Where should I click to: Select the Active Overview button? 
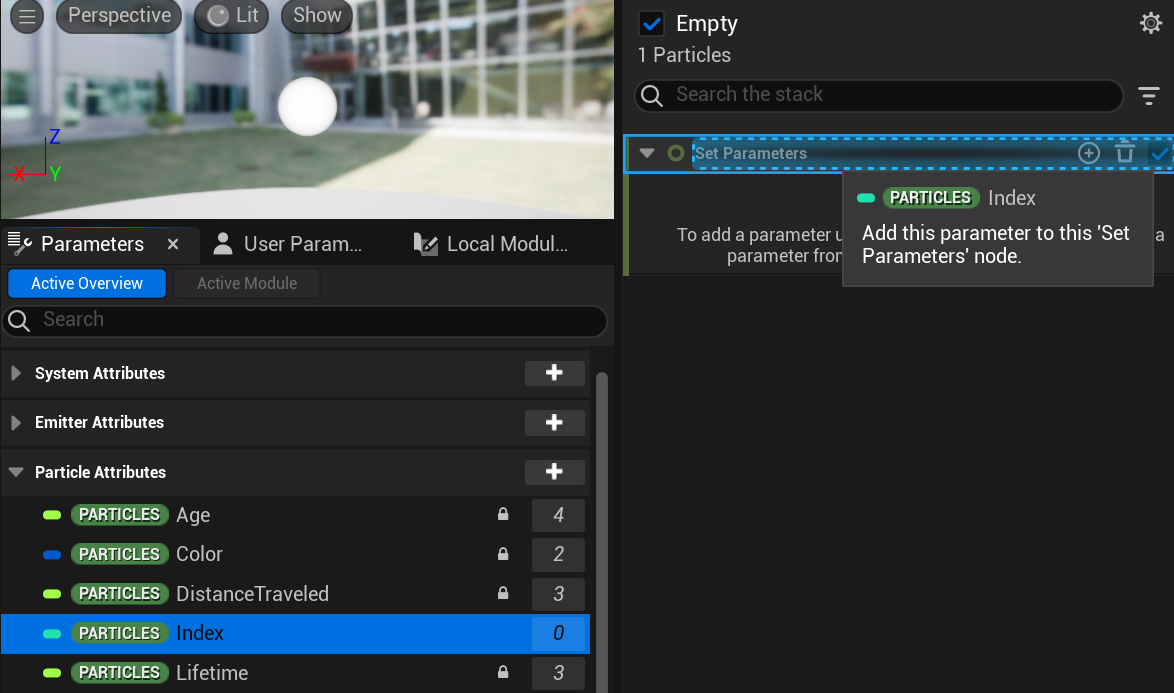click(x=87, y=284)
